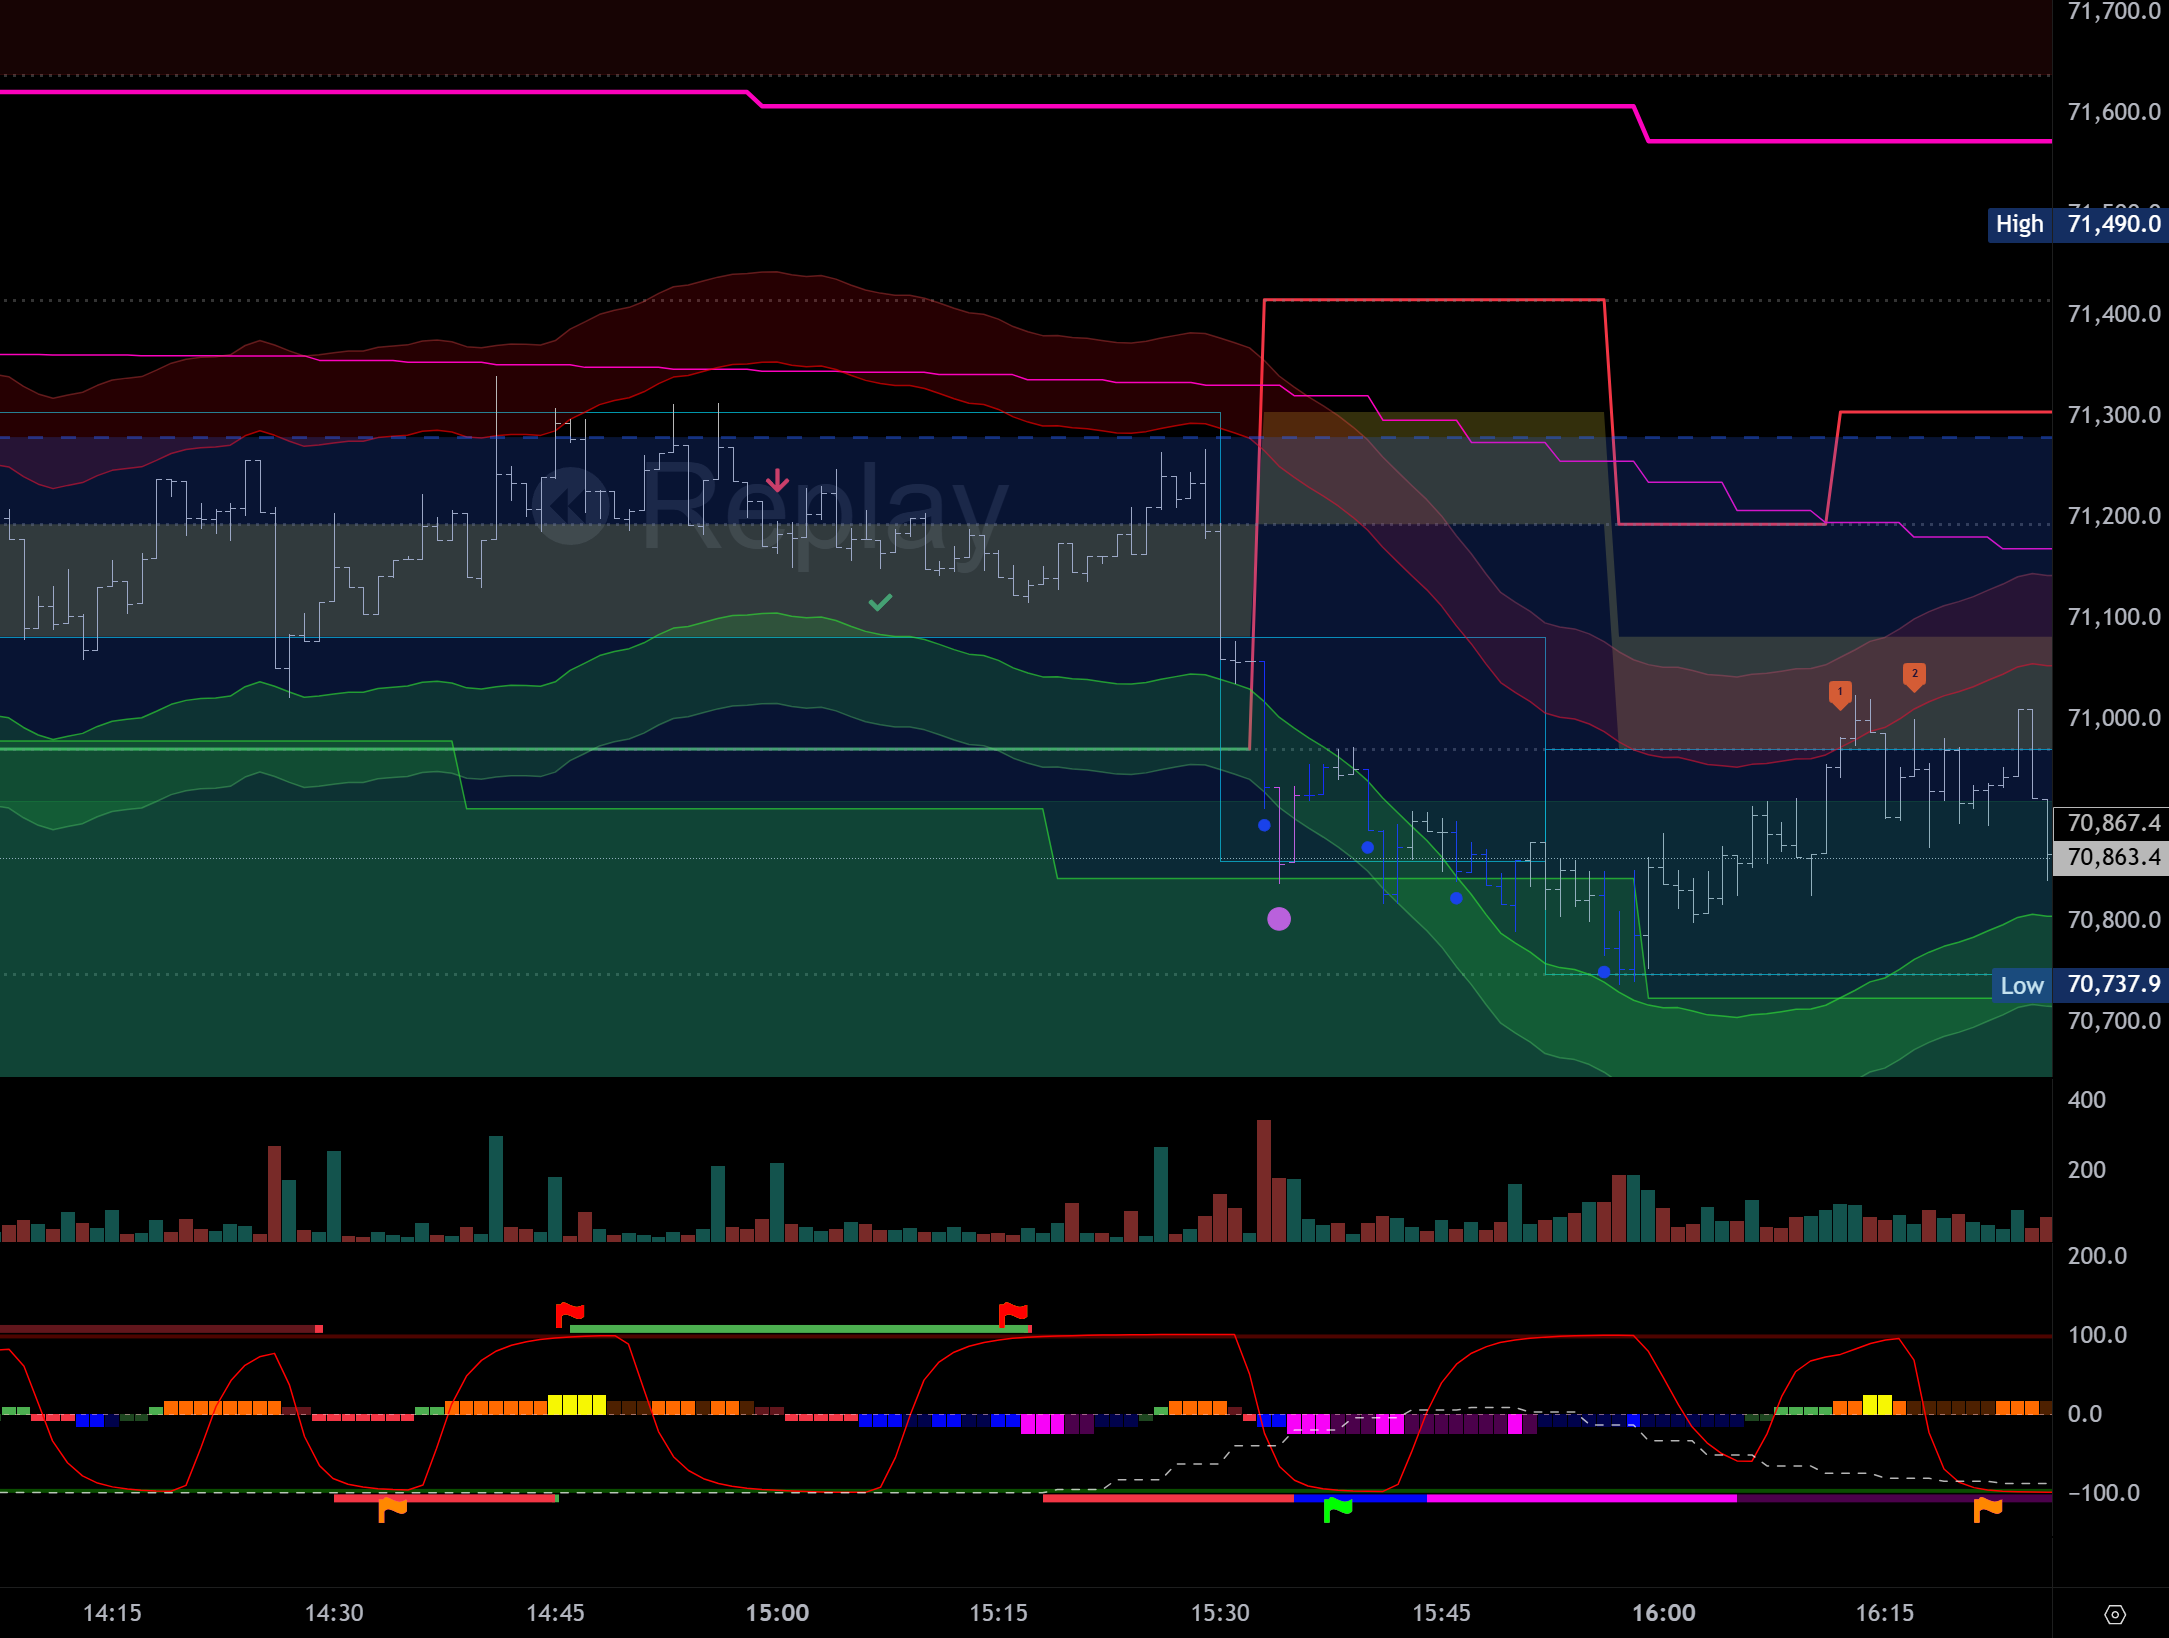
Task: Click the red down arrow marker
Action: tap(777, 481)
